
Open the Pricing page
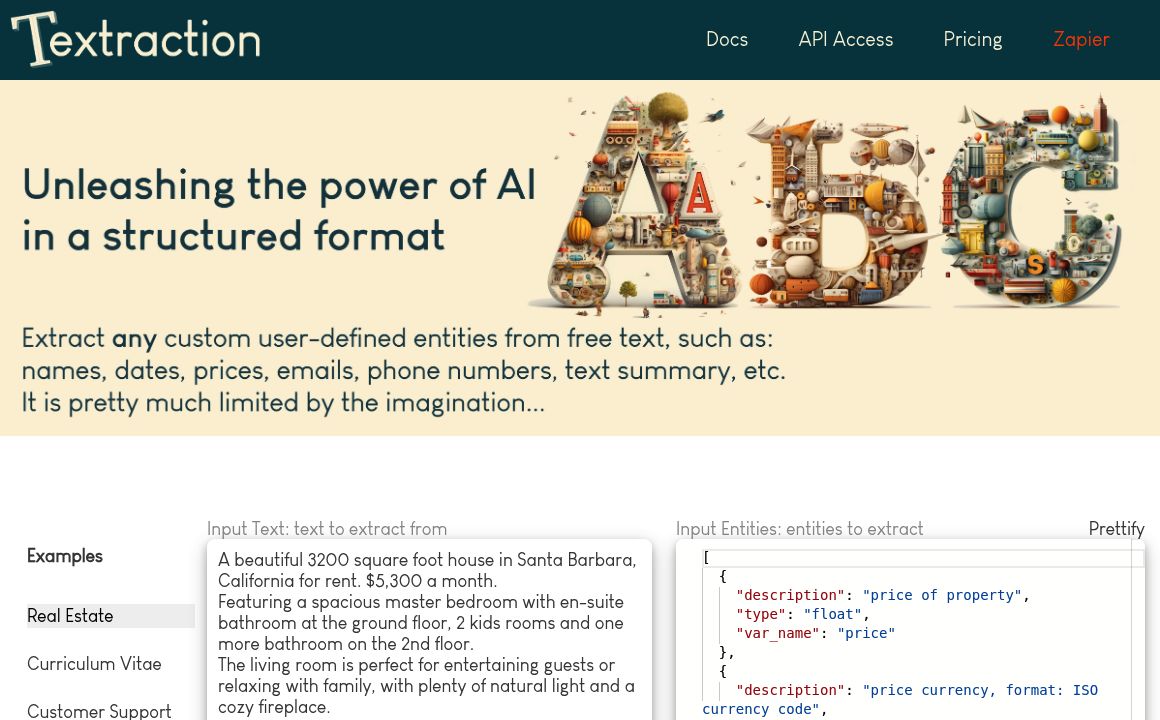[x=972, y=39]
